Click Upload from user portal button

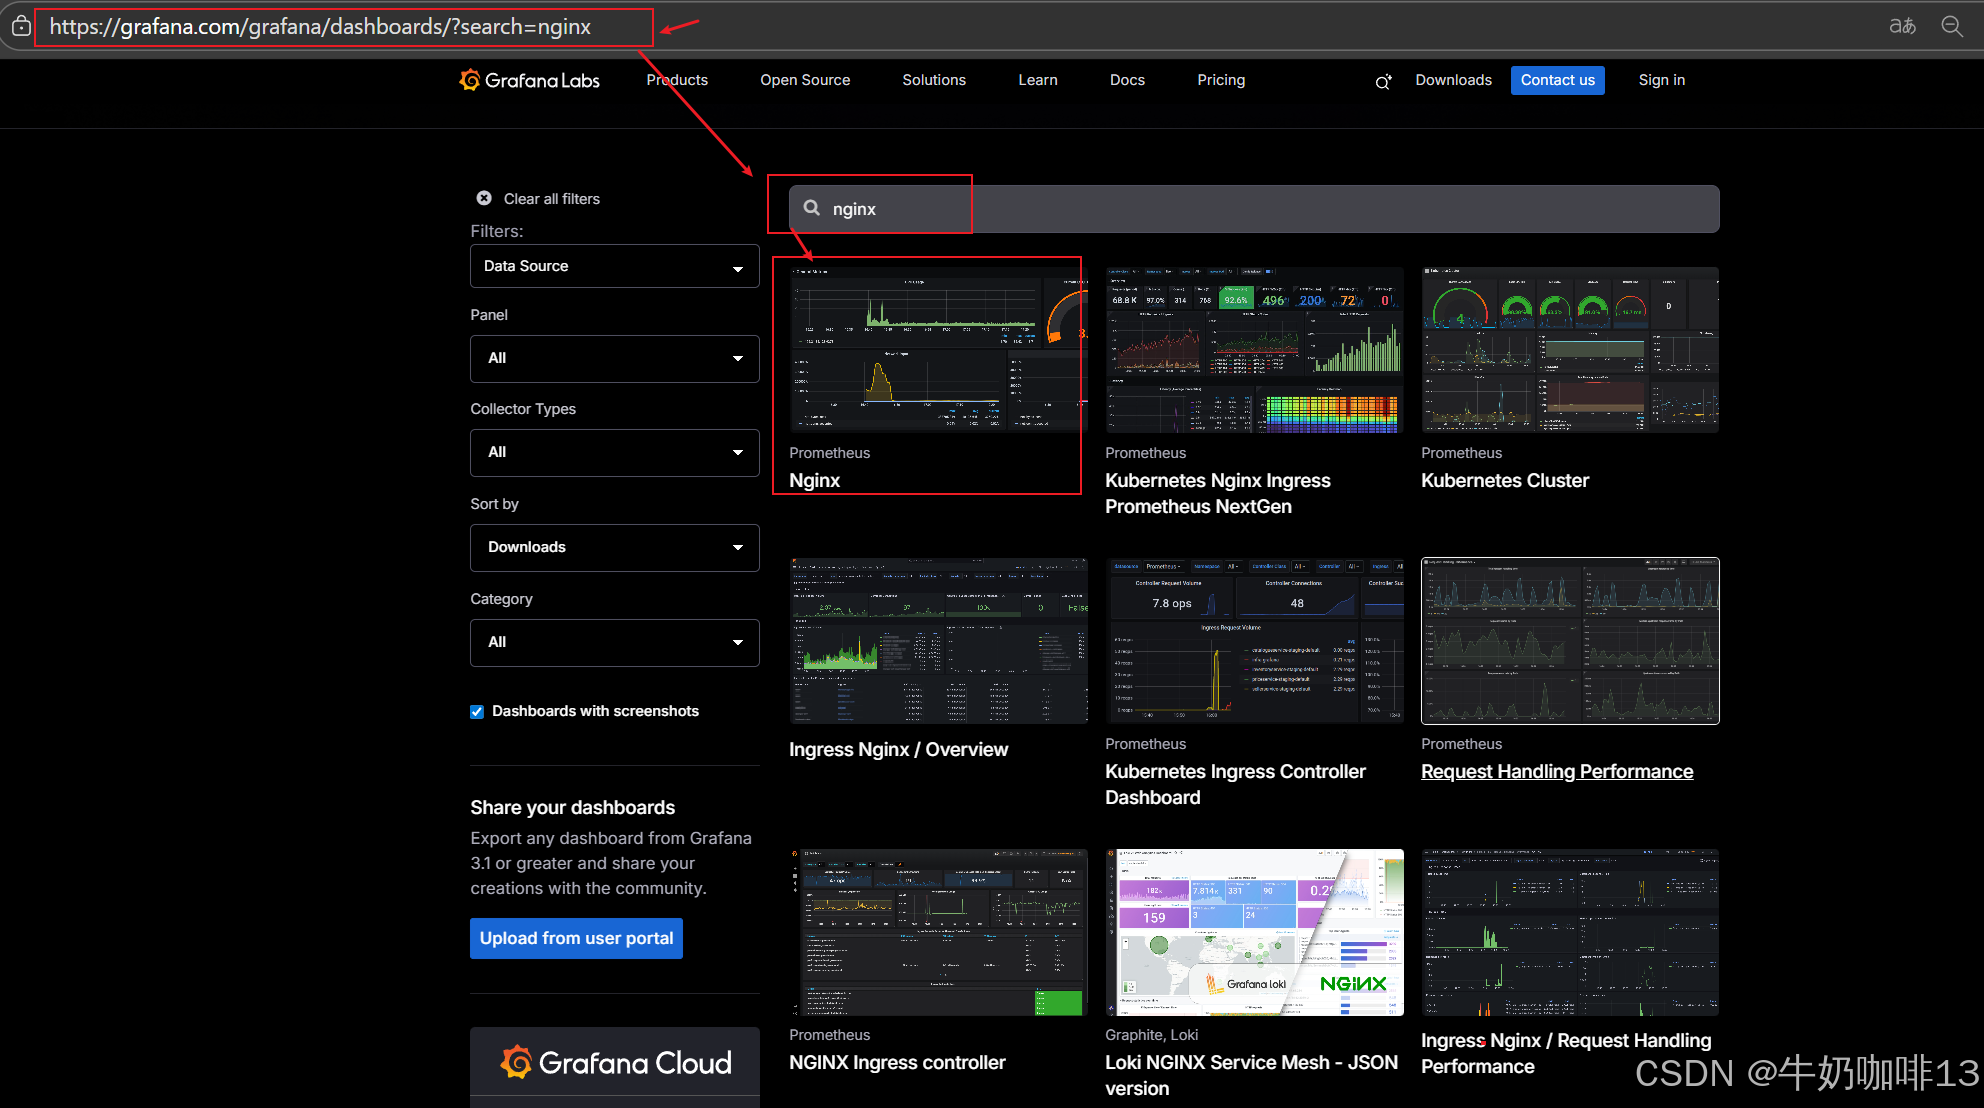pos(576,938)
